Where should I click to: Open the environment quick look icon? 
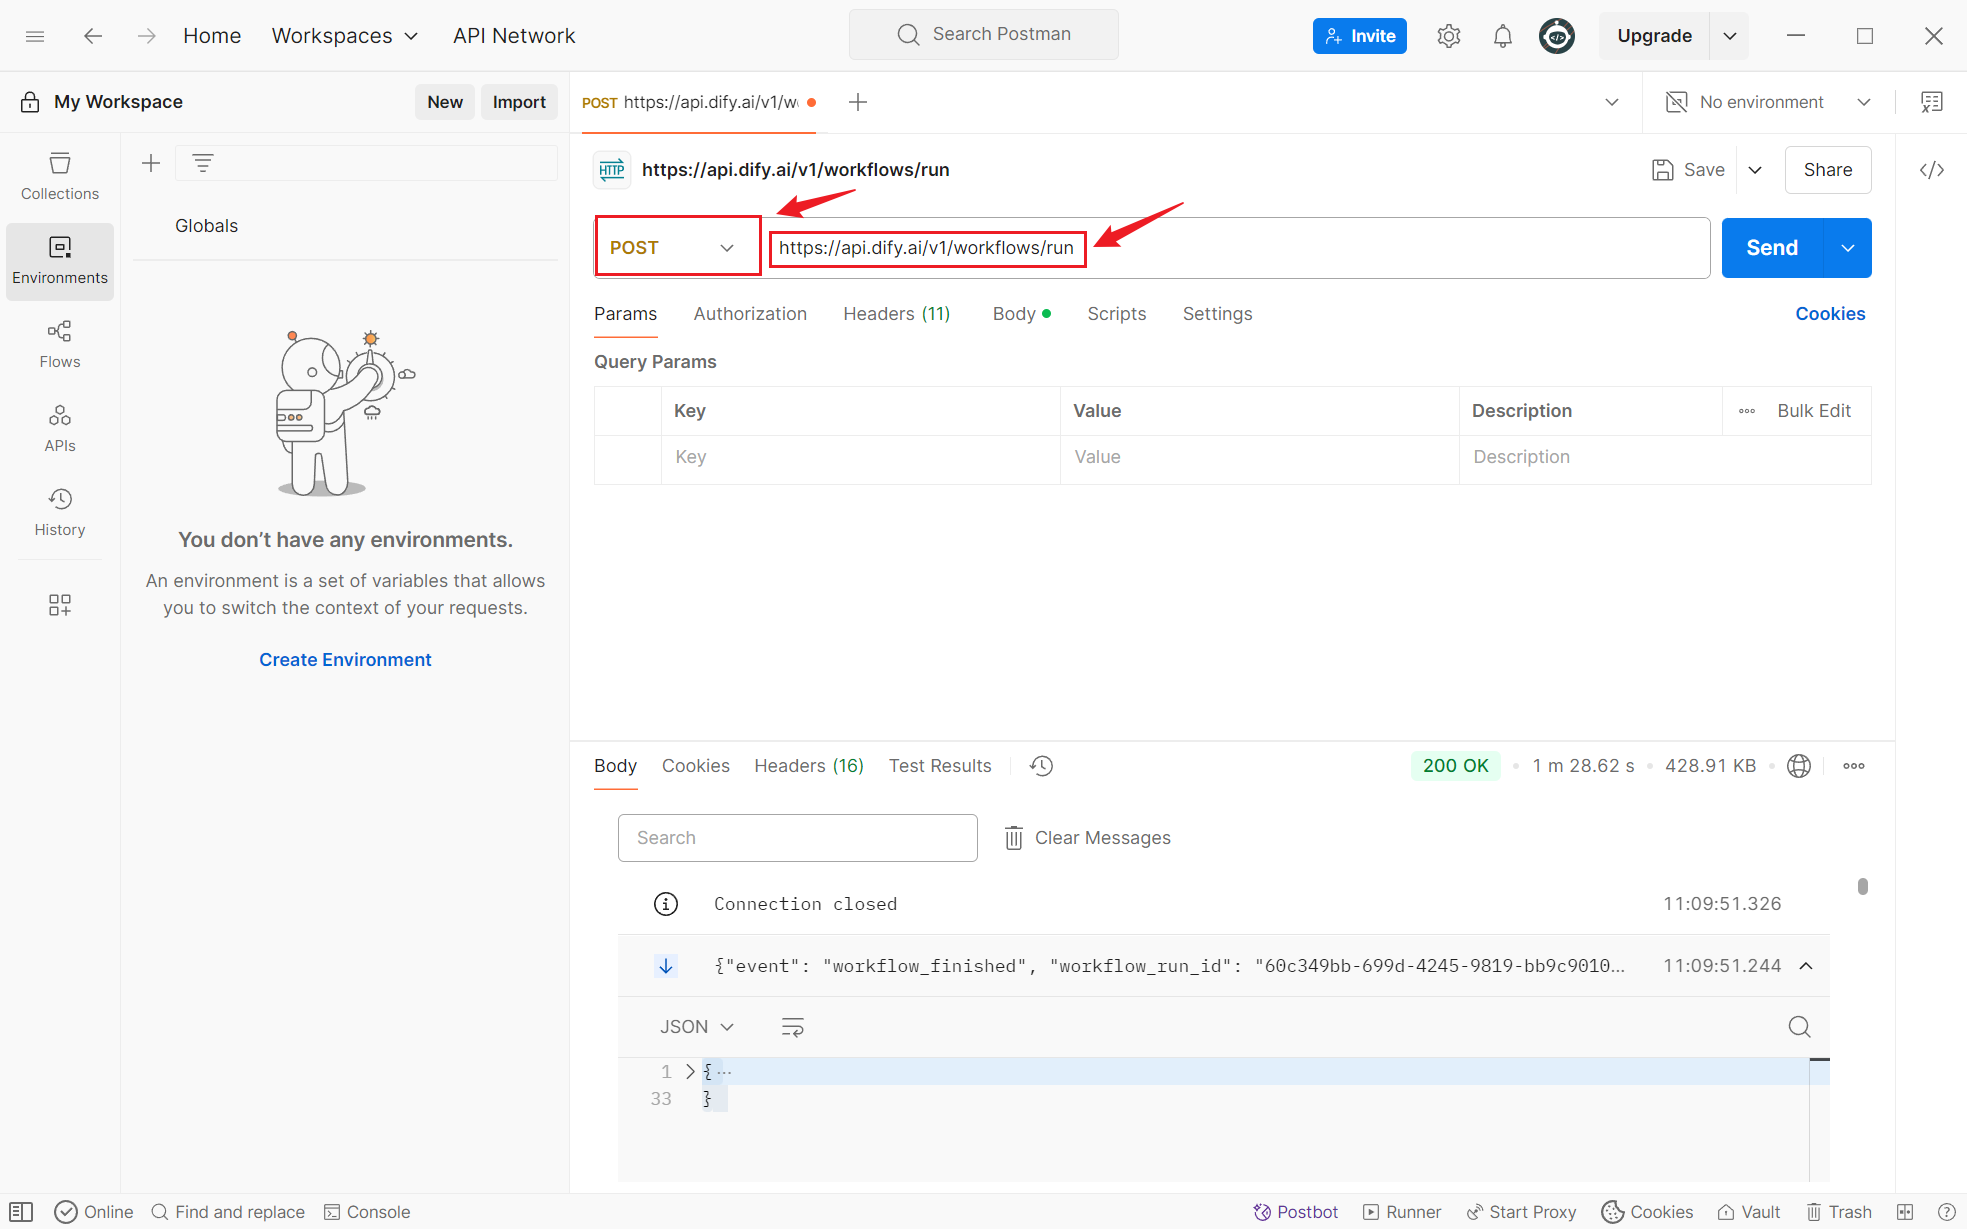(x=1932, y=102)
